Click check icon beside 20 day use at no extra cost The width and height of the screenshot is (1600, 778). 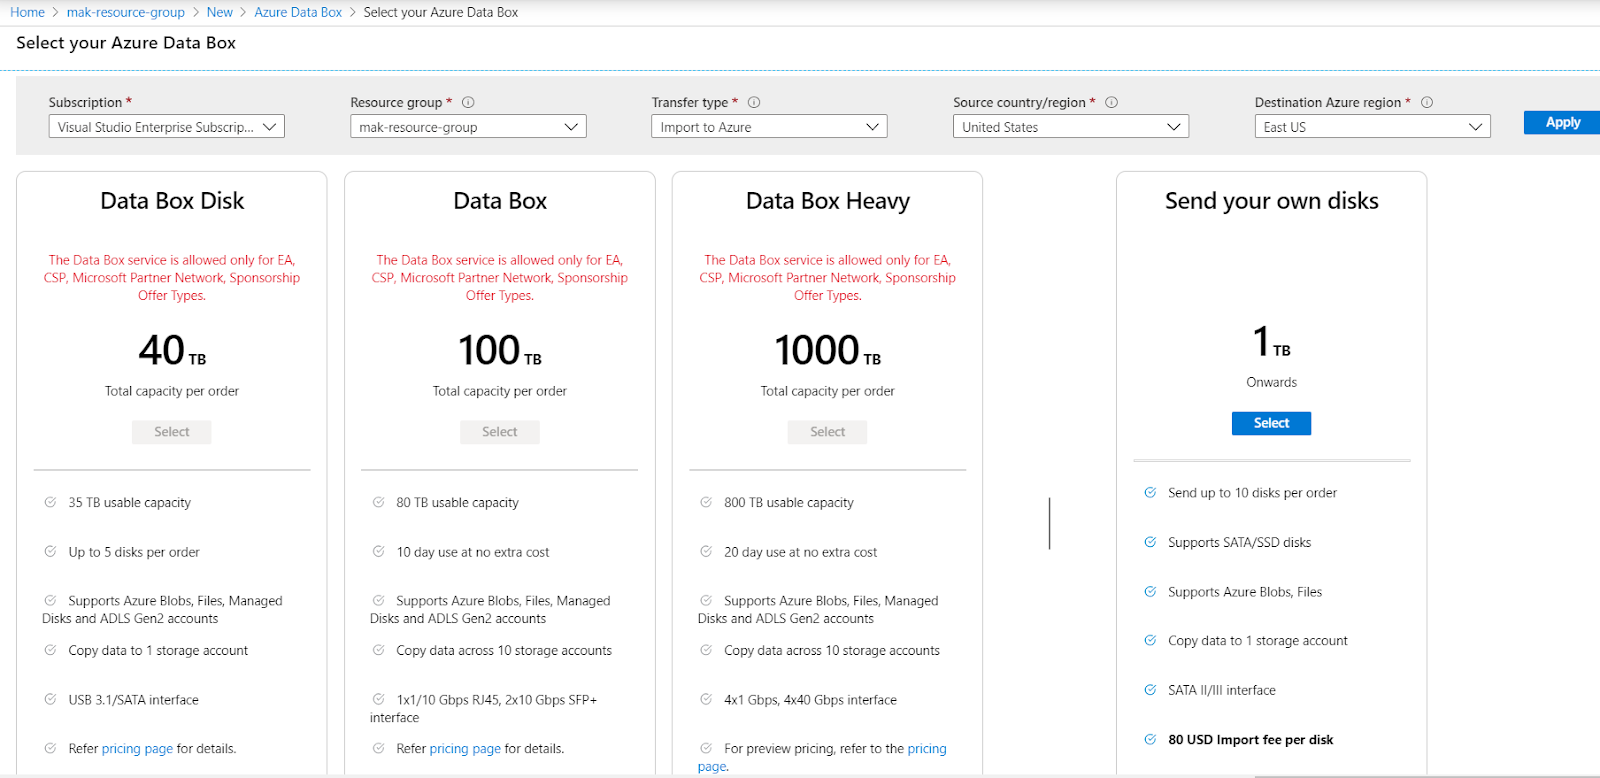click(x=706, y=551)
